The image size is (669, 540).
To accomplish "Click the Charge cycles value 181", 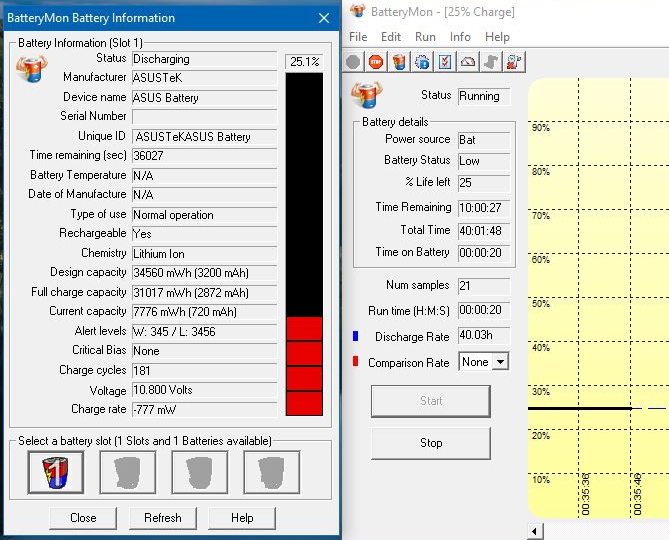I will (x=204, y=371).
